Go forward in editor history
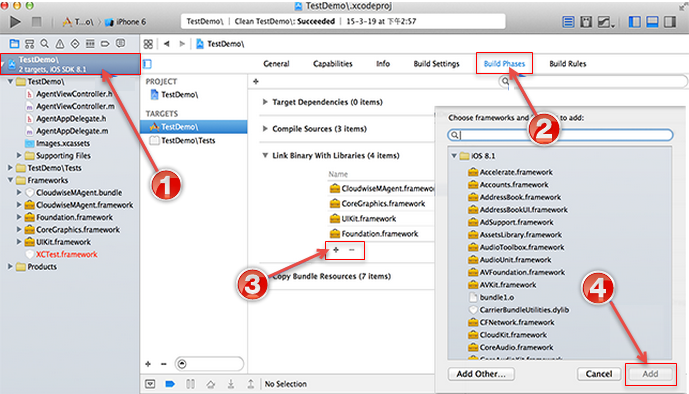689x394 pixels. point(182,44)
